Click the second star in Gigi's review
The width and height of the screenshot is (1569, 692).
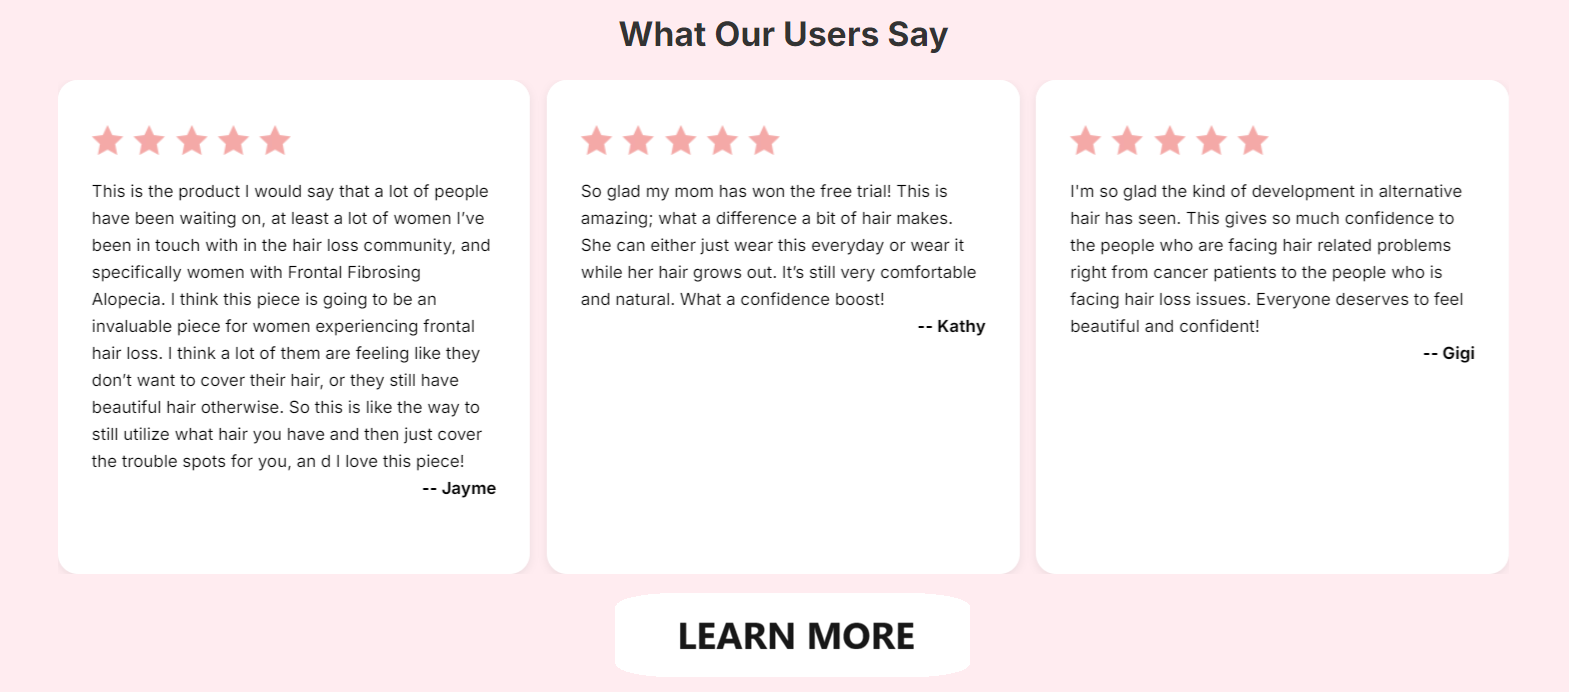[1127, 141]
